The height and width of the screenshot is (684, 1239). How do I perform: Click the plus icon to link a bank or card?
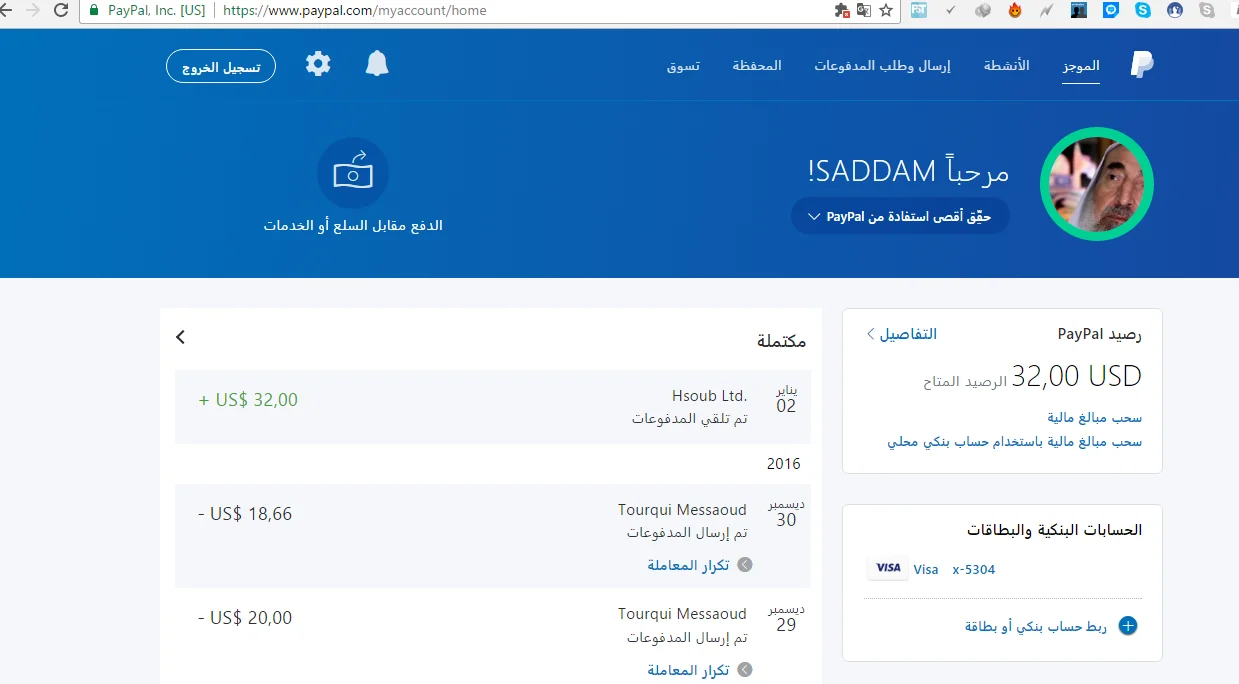point(1127,626)
